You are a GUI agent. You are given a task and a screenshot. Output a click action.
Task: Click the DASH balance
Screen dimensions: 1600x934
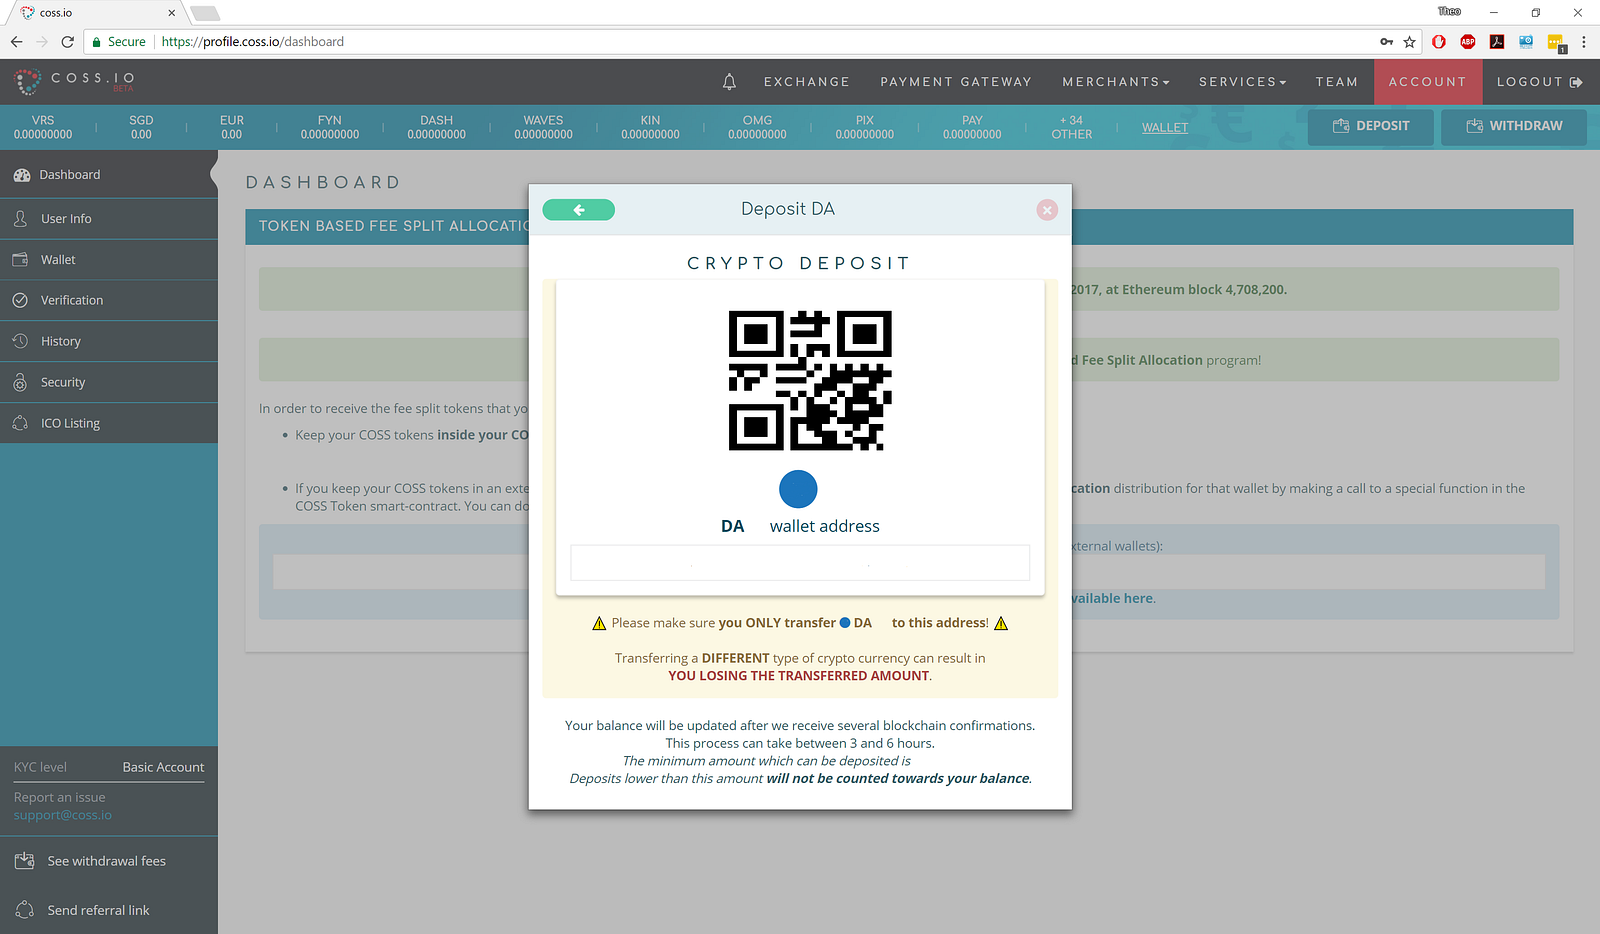[x=437, y=127]
